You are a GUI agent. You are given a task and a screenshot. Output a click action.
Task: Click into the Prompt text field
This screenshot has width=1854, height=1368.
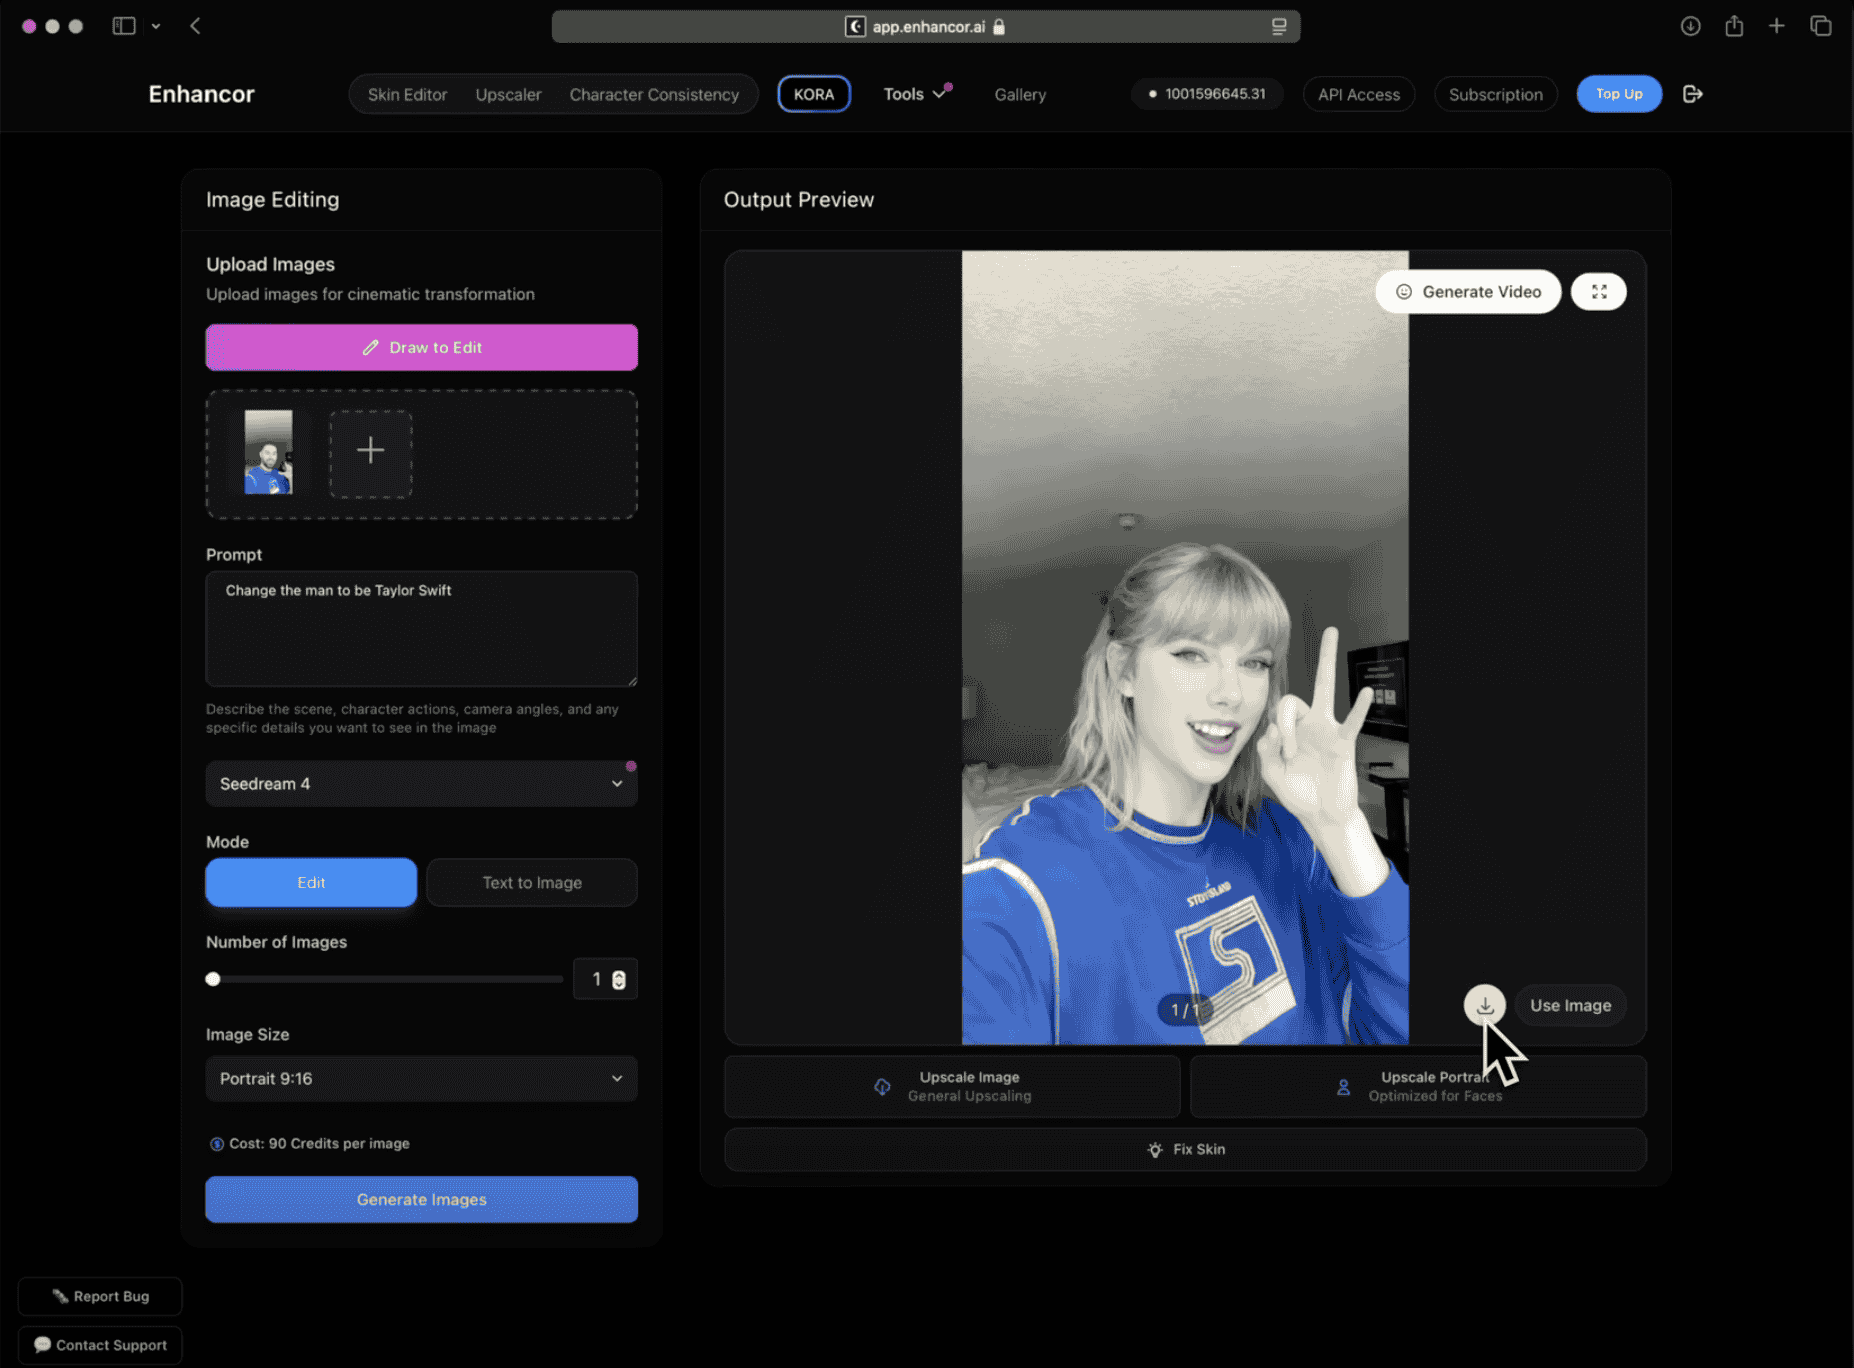[x=421, y=629]
